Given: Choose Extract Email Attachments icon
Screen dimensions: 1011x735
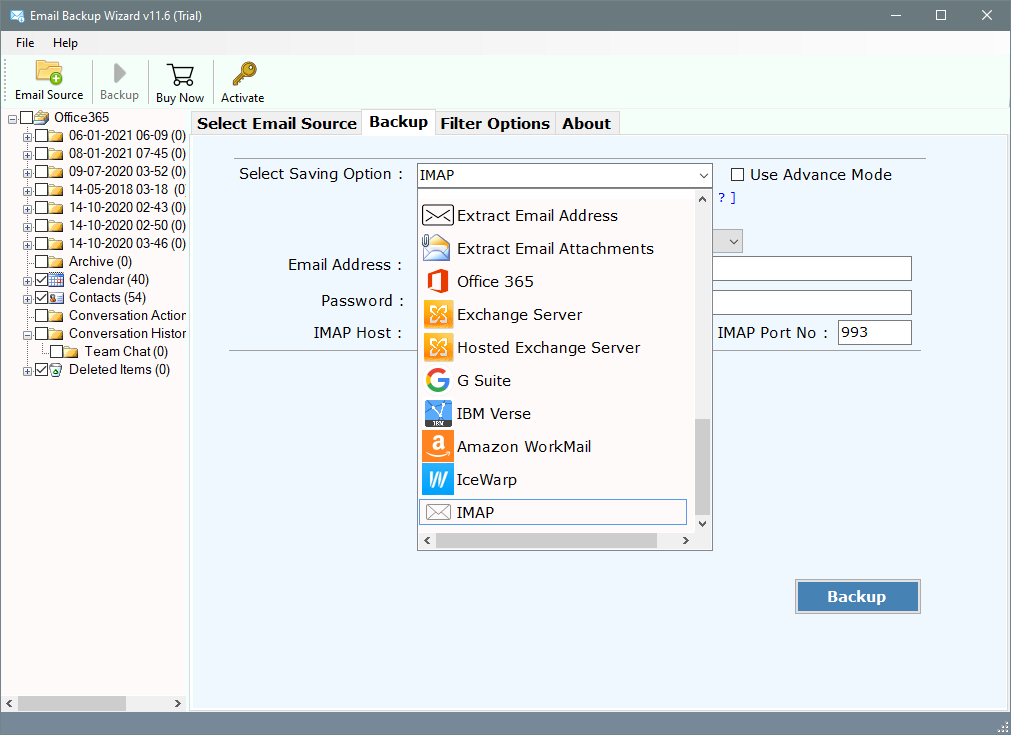Looking at the screenshot, I should (437, 248).
